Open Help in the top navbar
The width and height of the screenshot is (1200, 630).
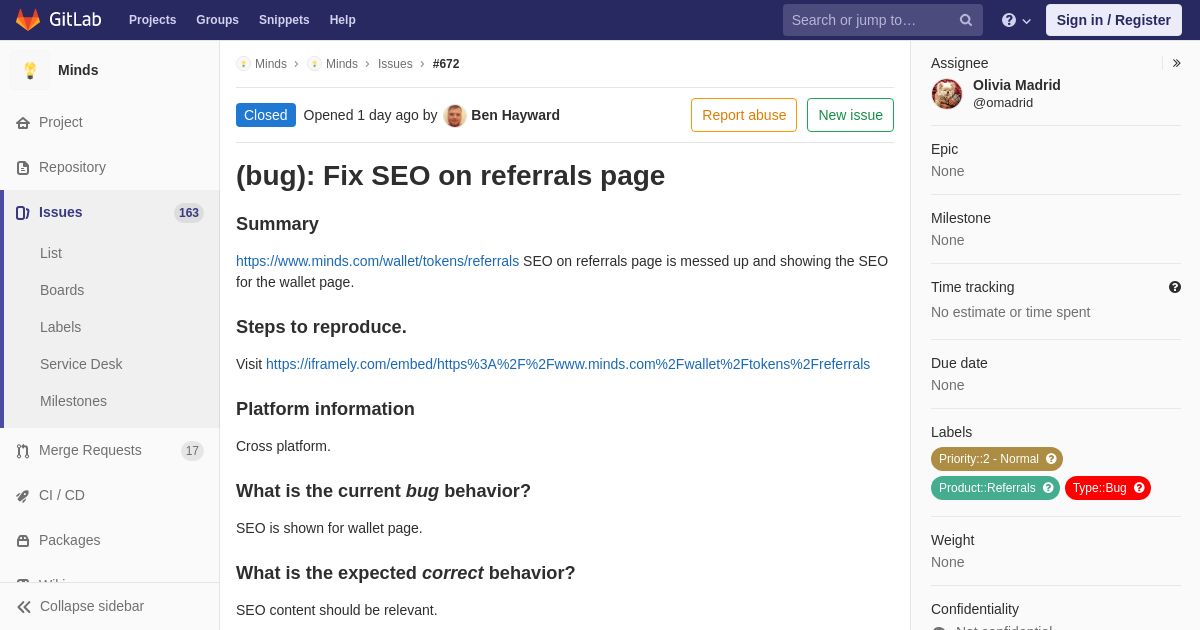pyautogui.click(x=343, y=20)
